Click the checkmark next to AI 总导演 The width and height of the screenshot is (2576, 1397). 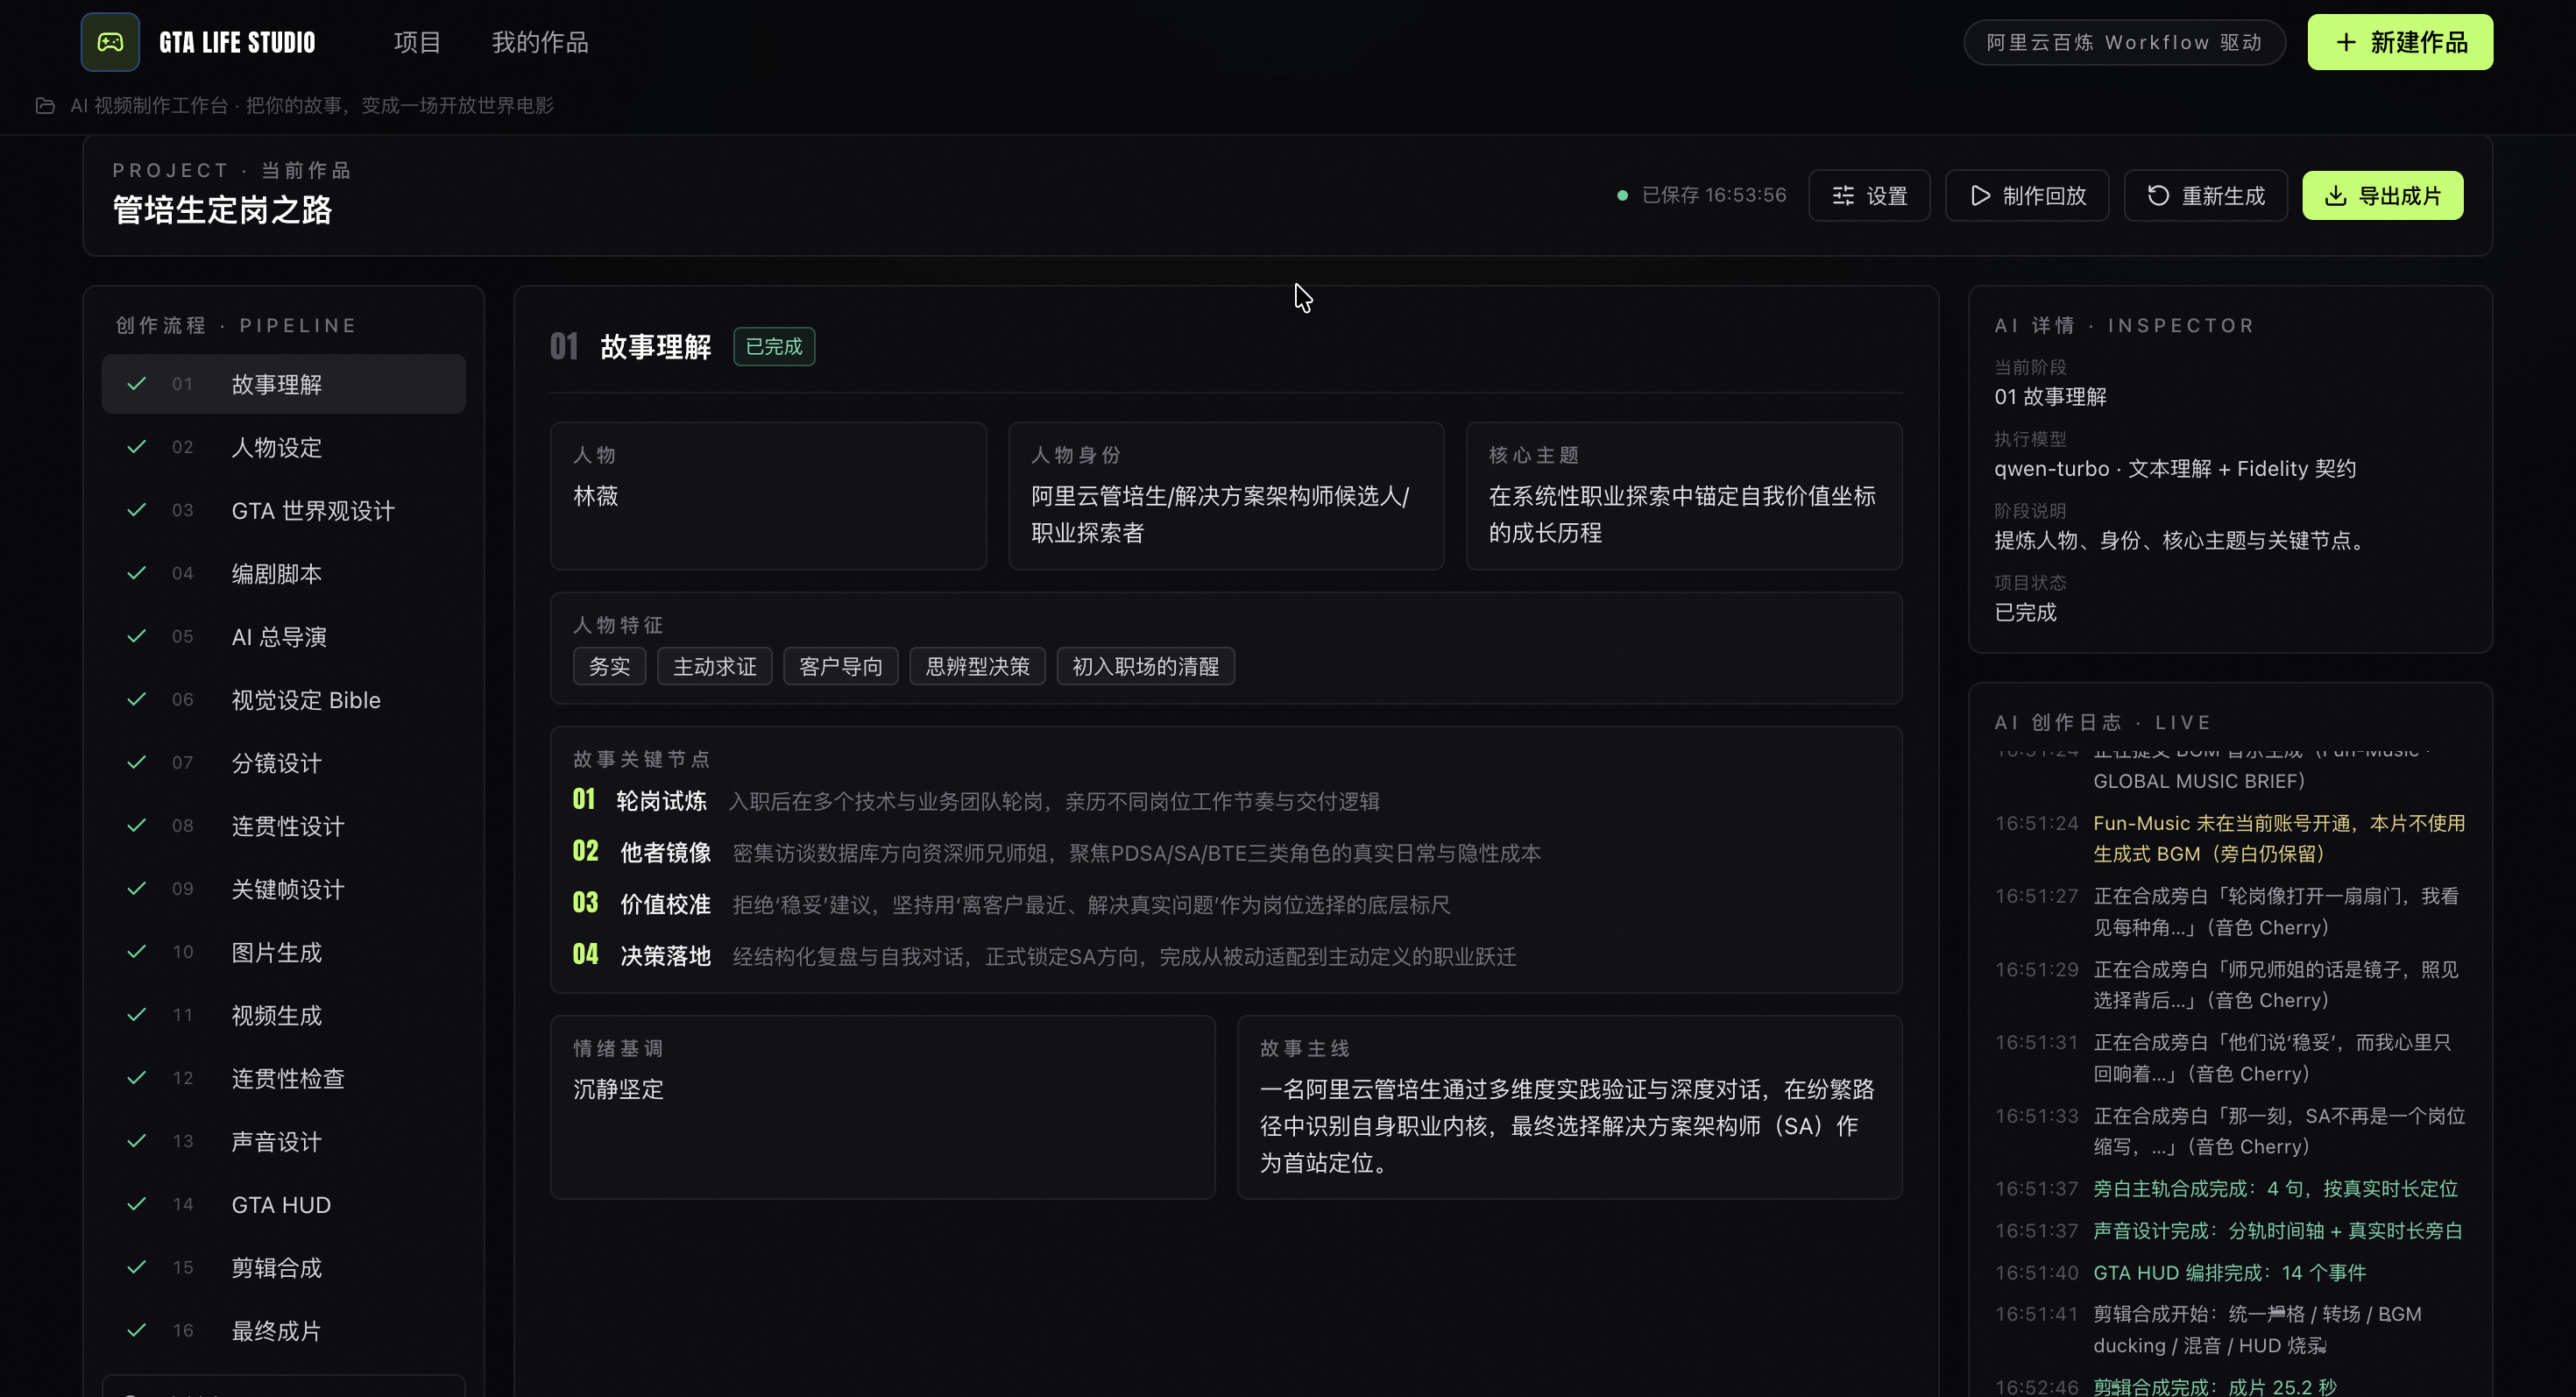point(137,636)
